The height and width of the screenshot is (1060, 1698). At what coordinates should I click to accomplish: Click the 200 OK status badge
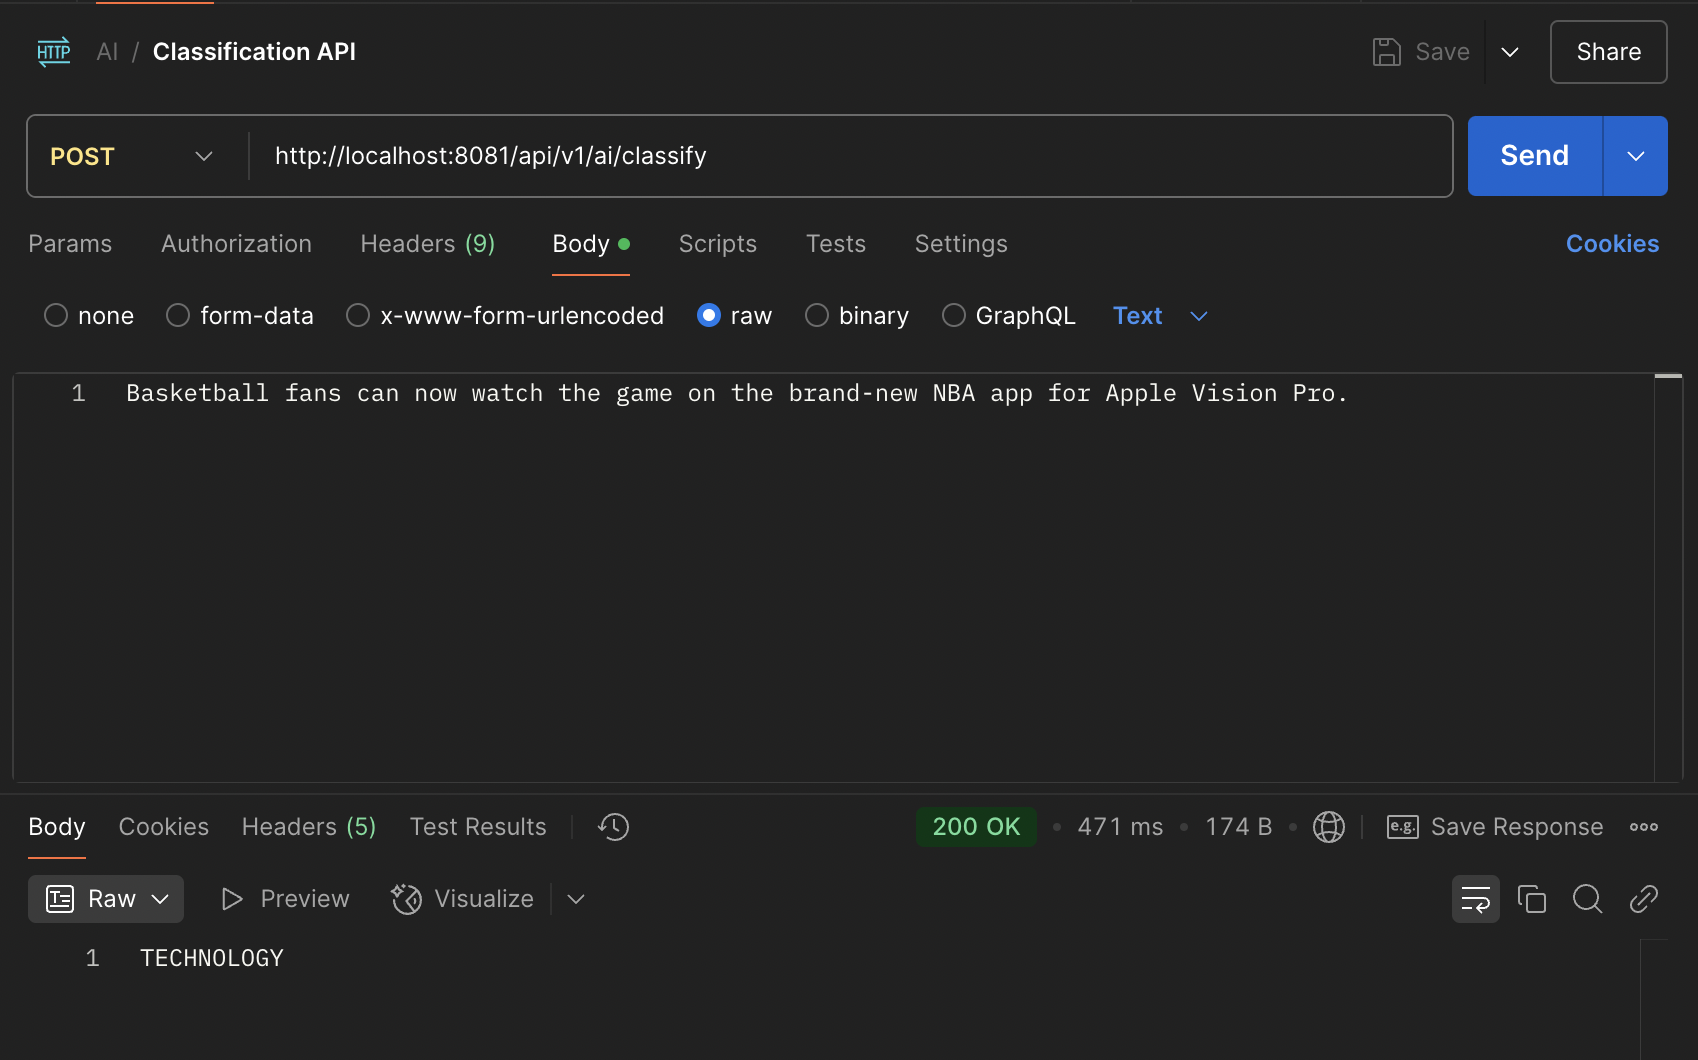[976, 827]
